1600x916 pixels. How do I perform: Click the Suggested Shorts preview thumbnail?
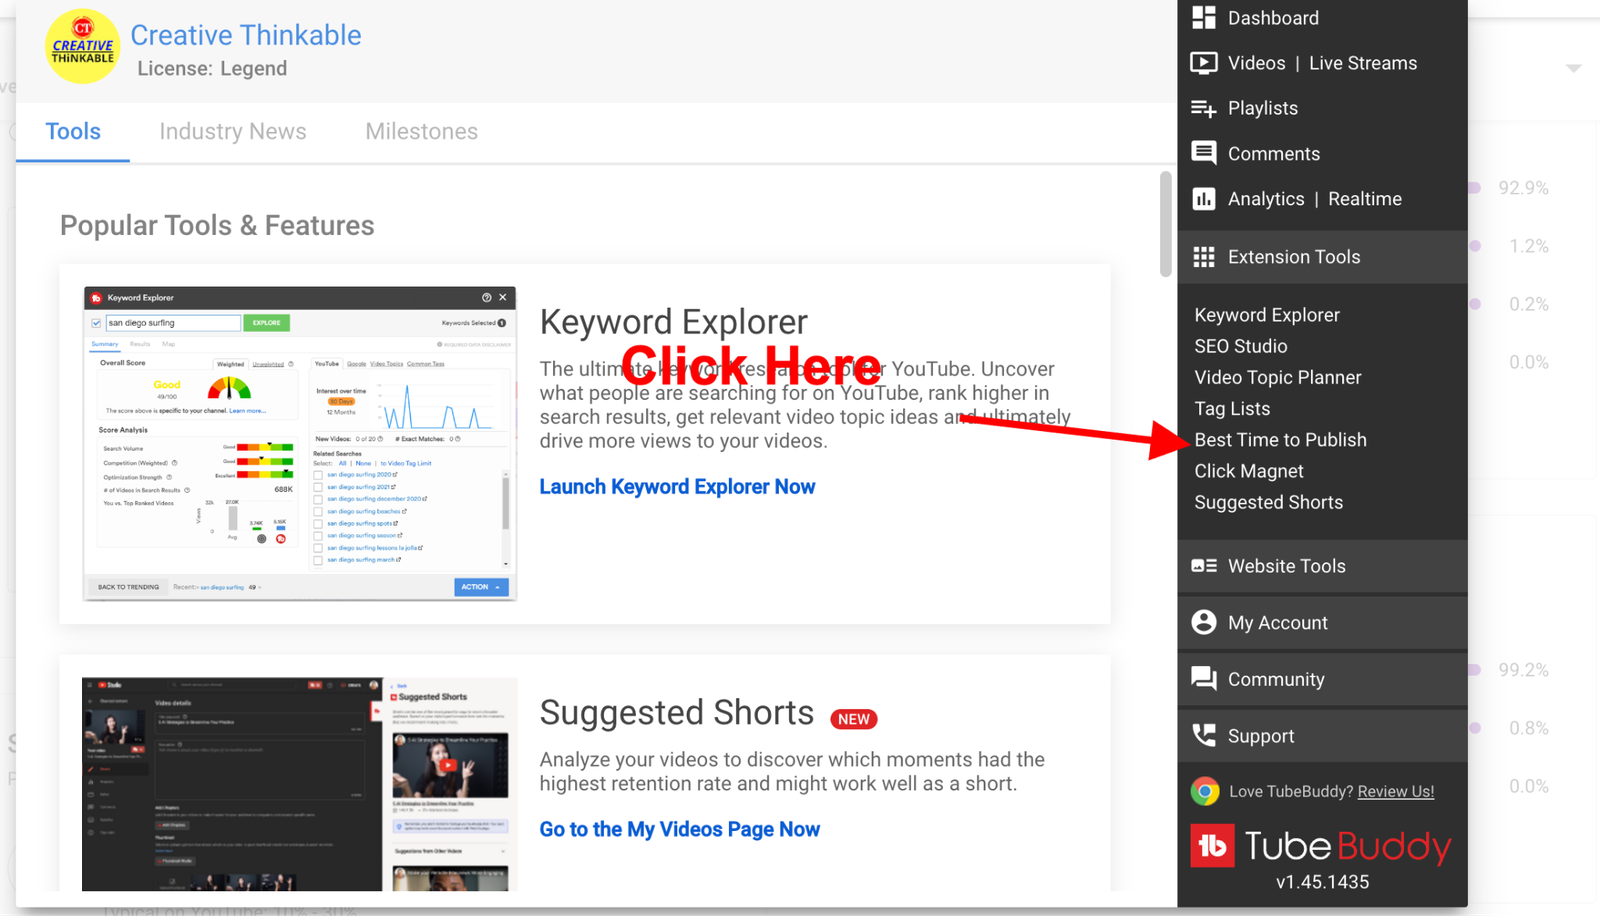coord(300,784)
